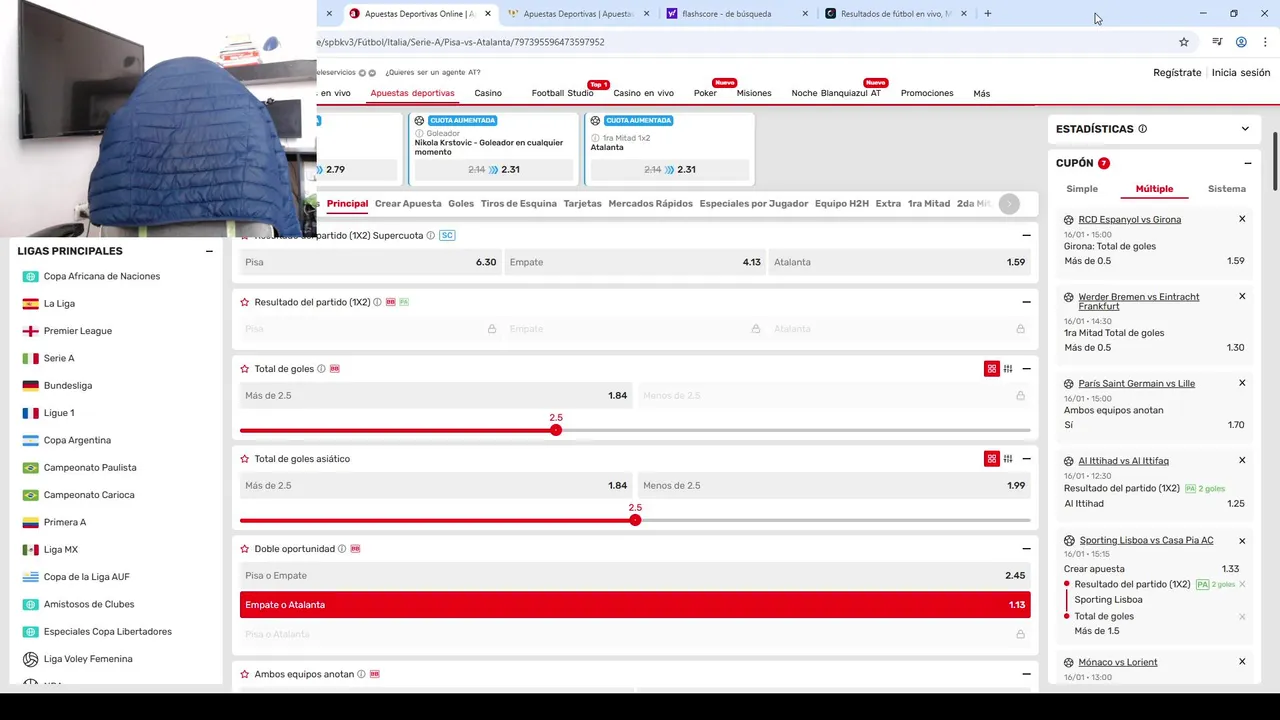Viewport: 1280px width, 720px height.
Task: Favorite the Total de goles market star
Action: (x=244, y=369)
